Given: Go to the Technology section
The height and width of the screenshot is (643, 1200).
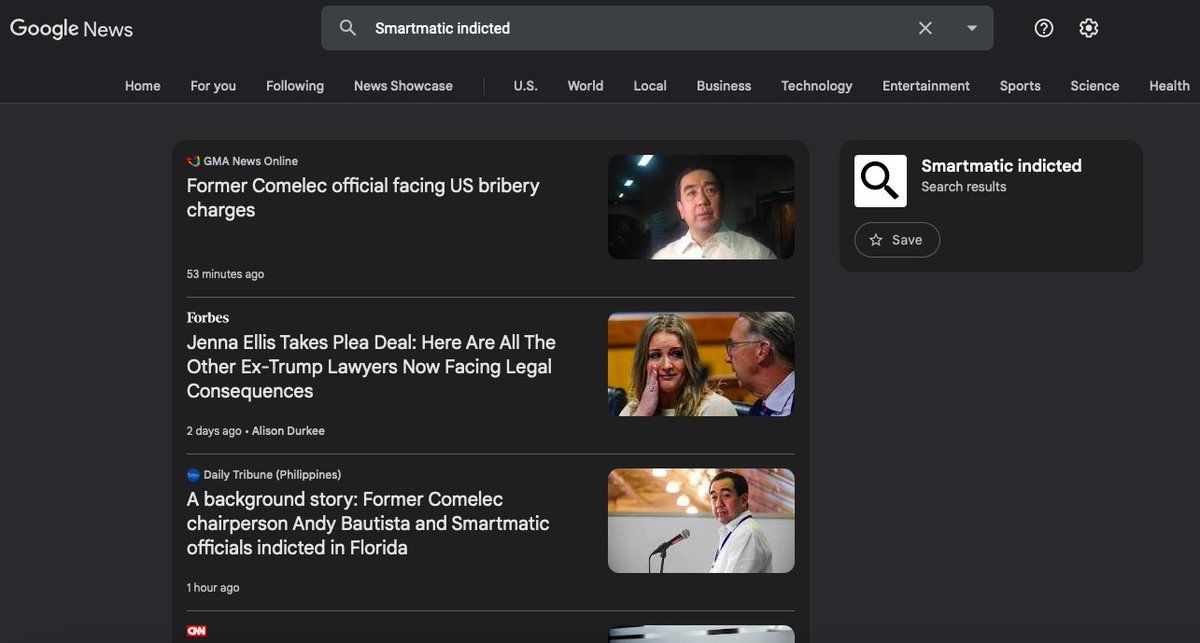Looking at the screenshot, I should [x=817, y=86].
